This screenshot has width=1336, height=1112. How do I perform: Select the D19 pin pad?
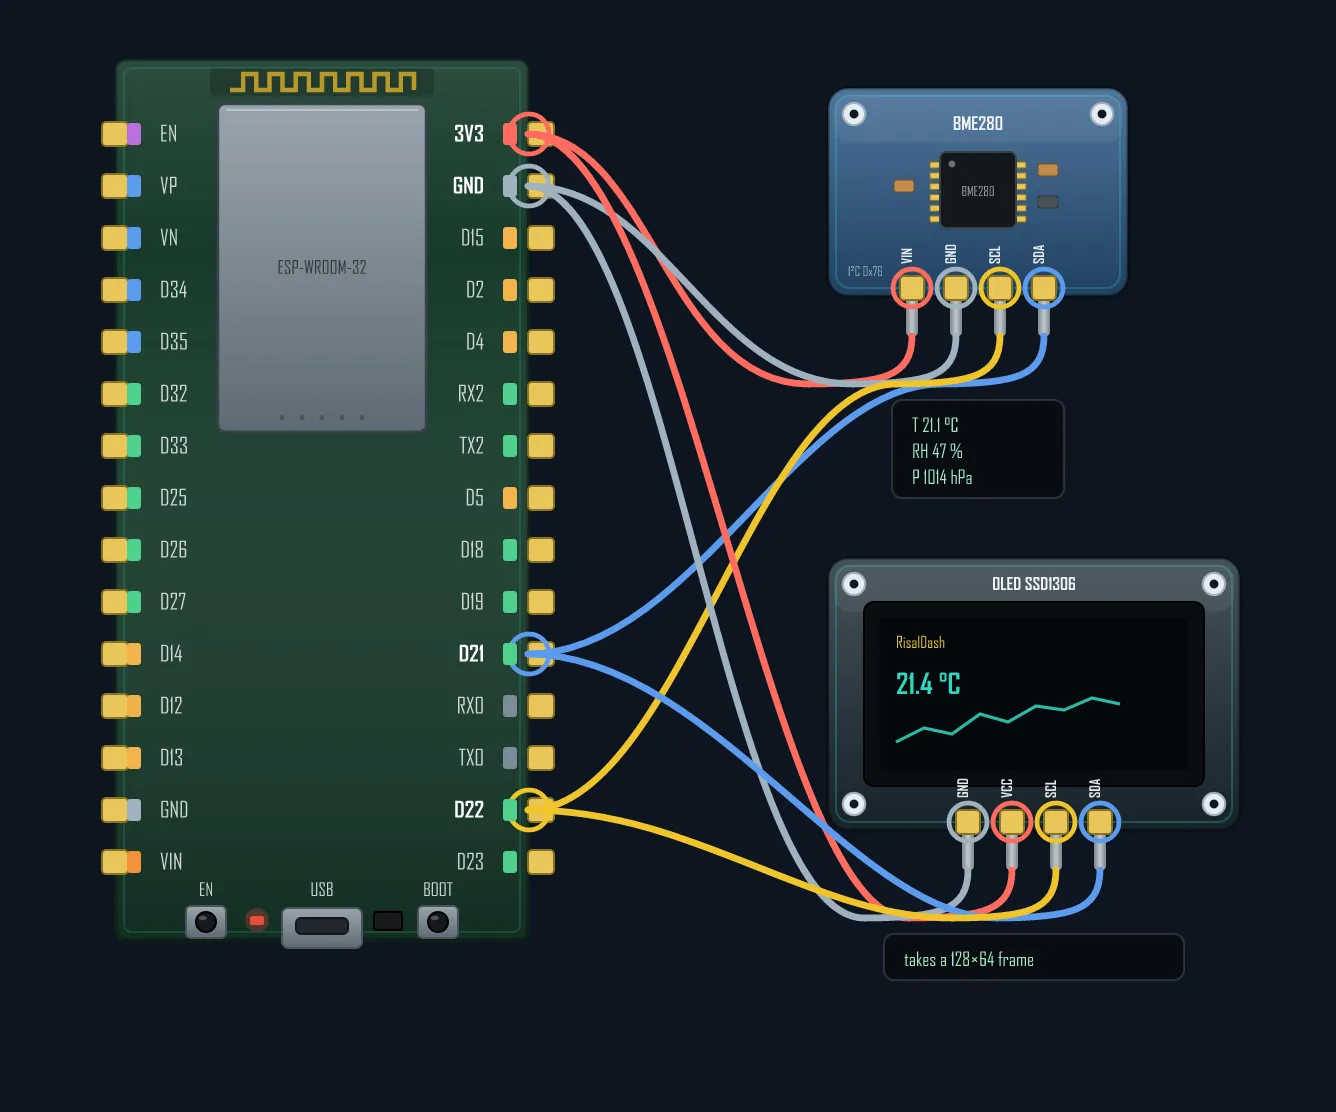(x=541, y=601)
